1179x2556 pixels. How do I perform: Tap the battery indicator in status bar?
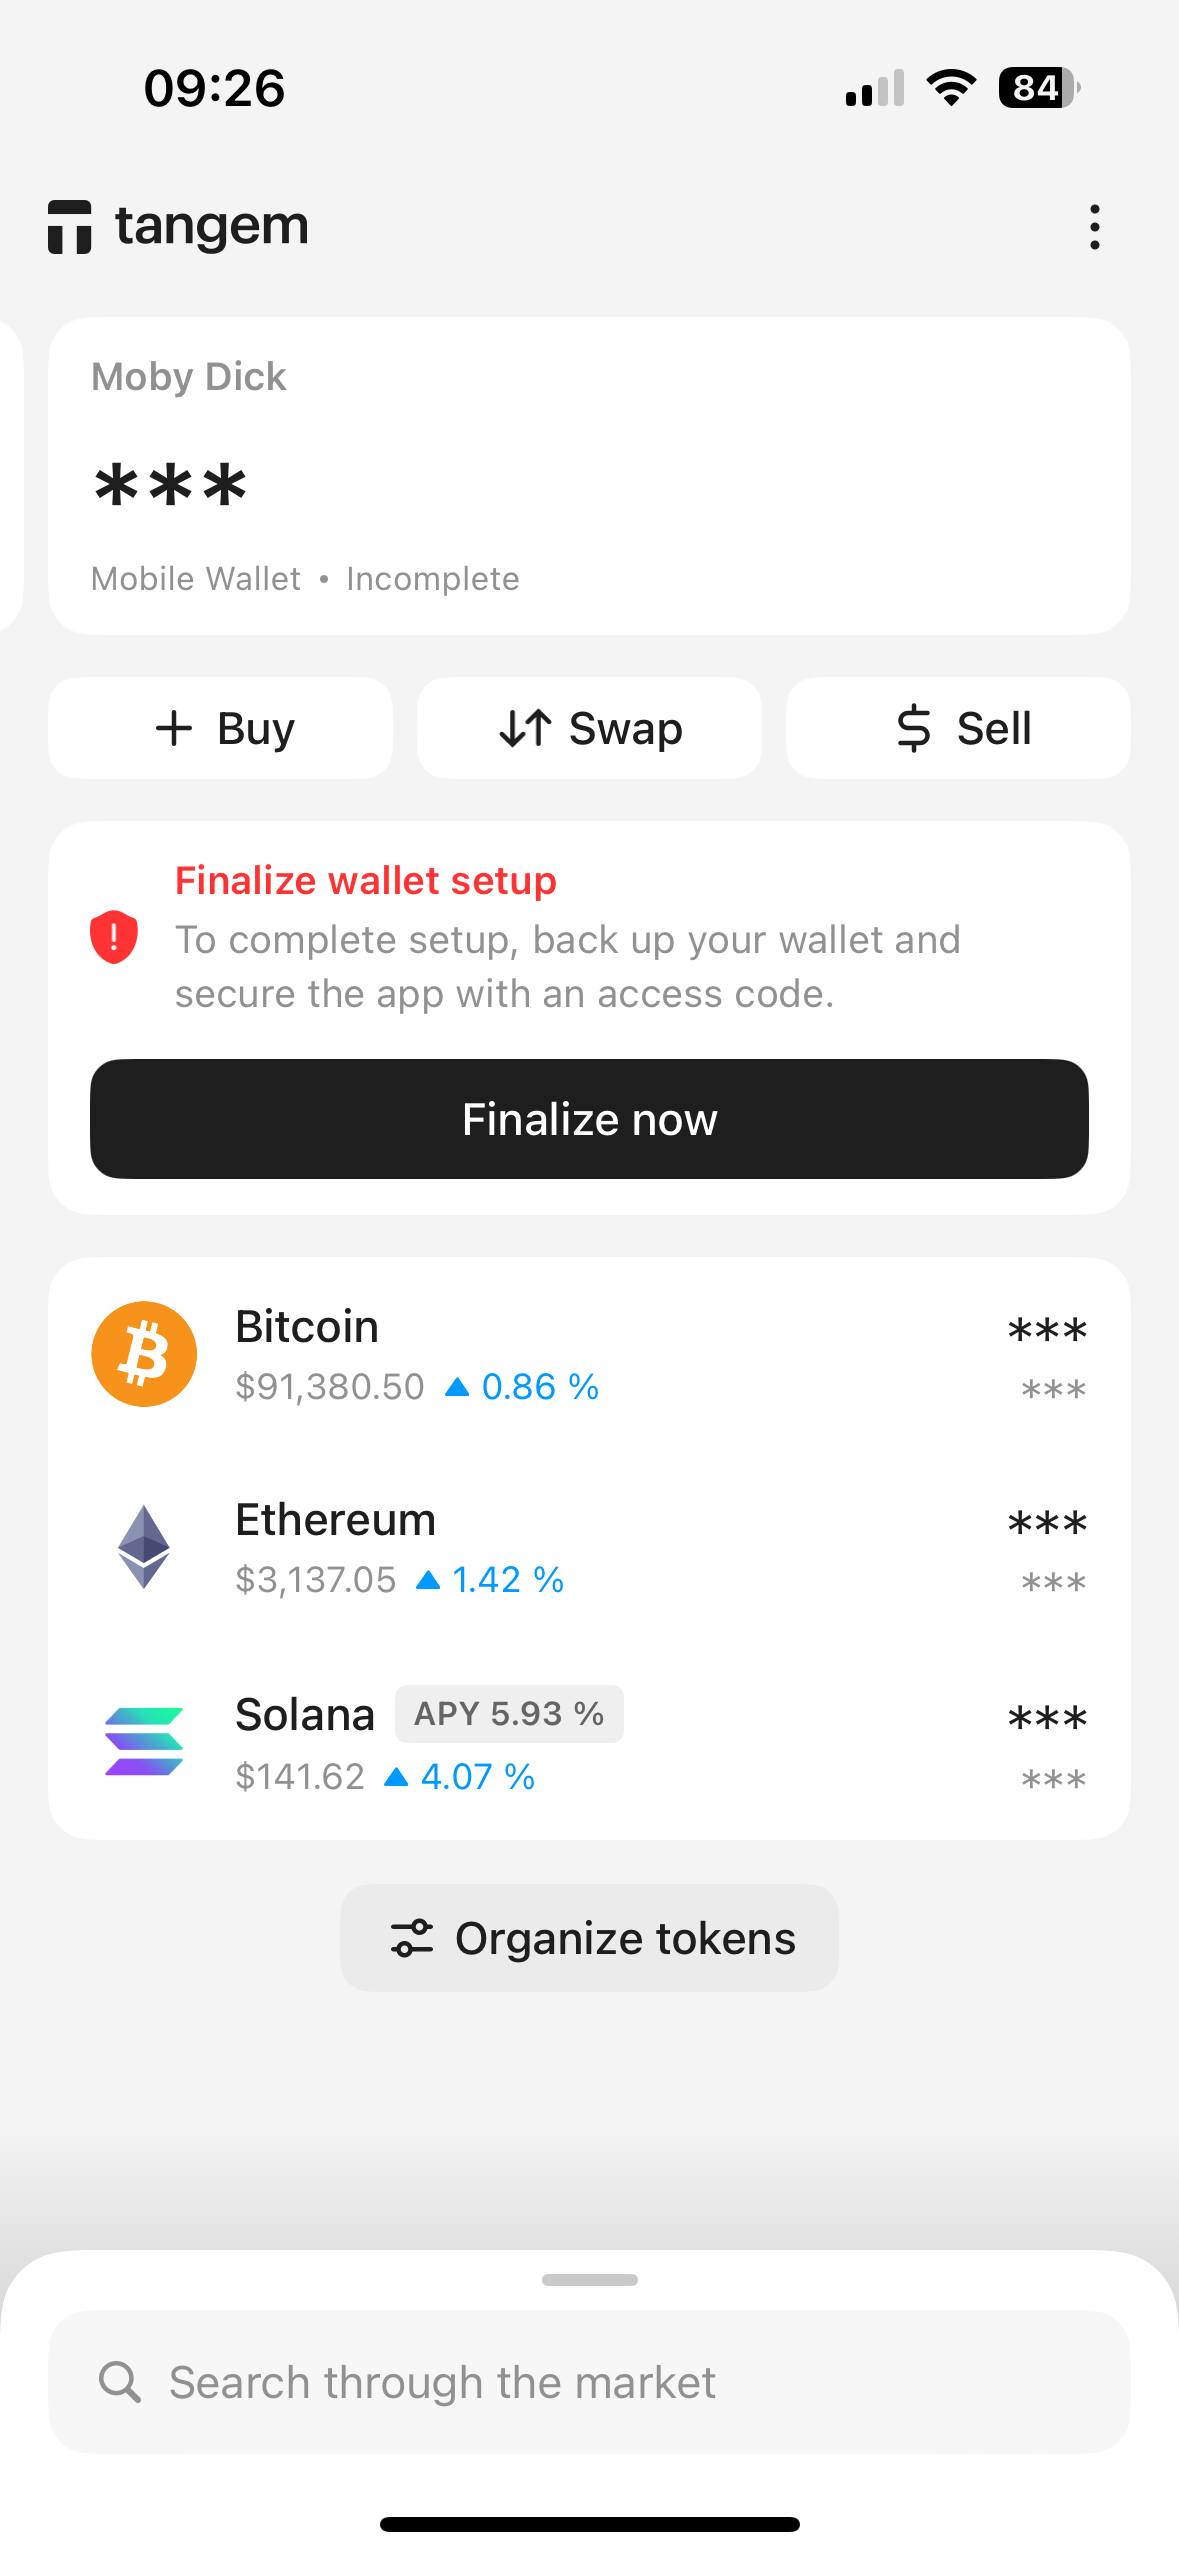1038,88
